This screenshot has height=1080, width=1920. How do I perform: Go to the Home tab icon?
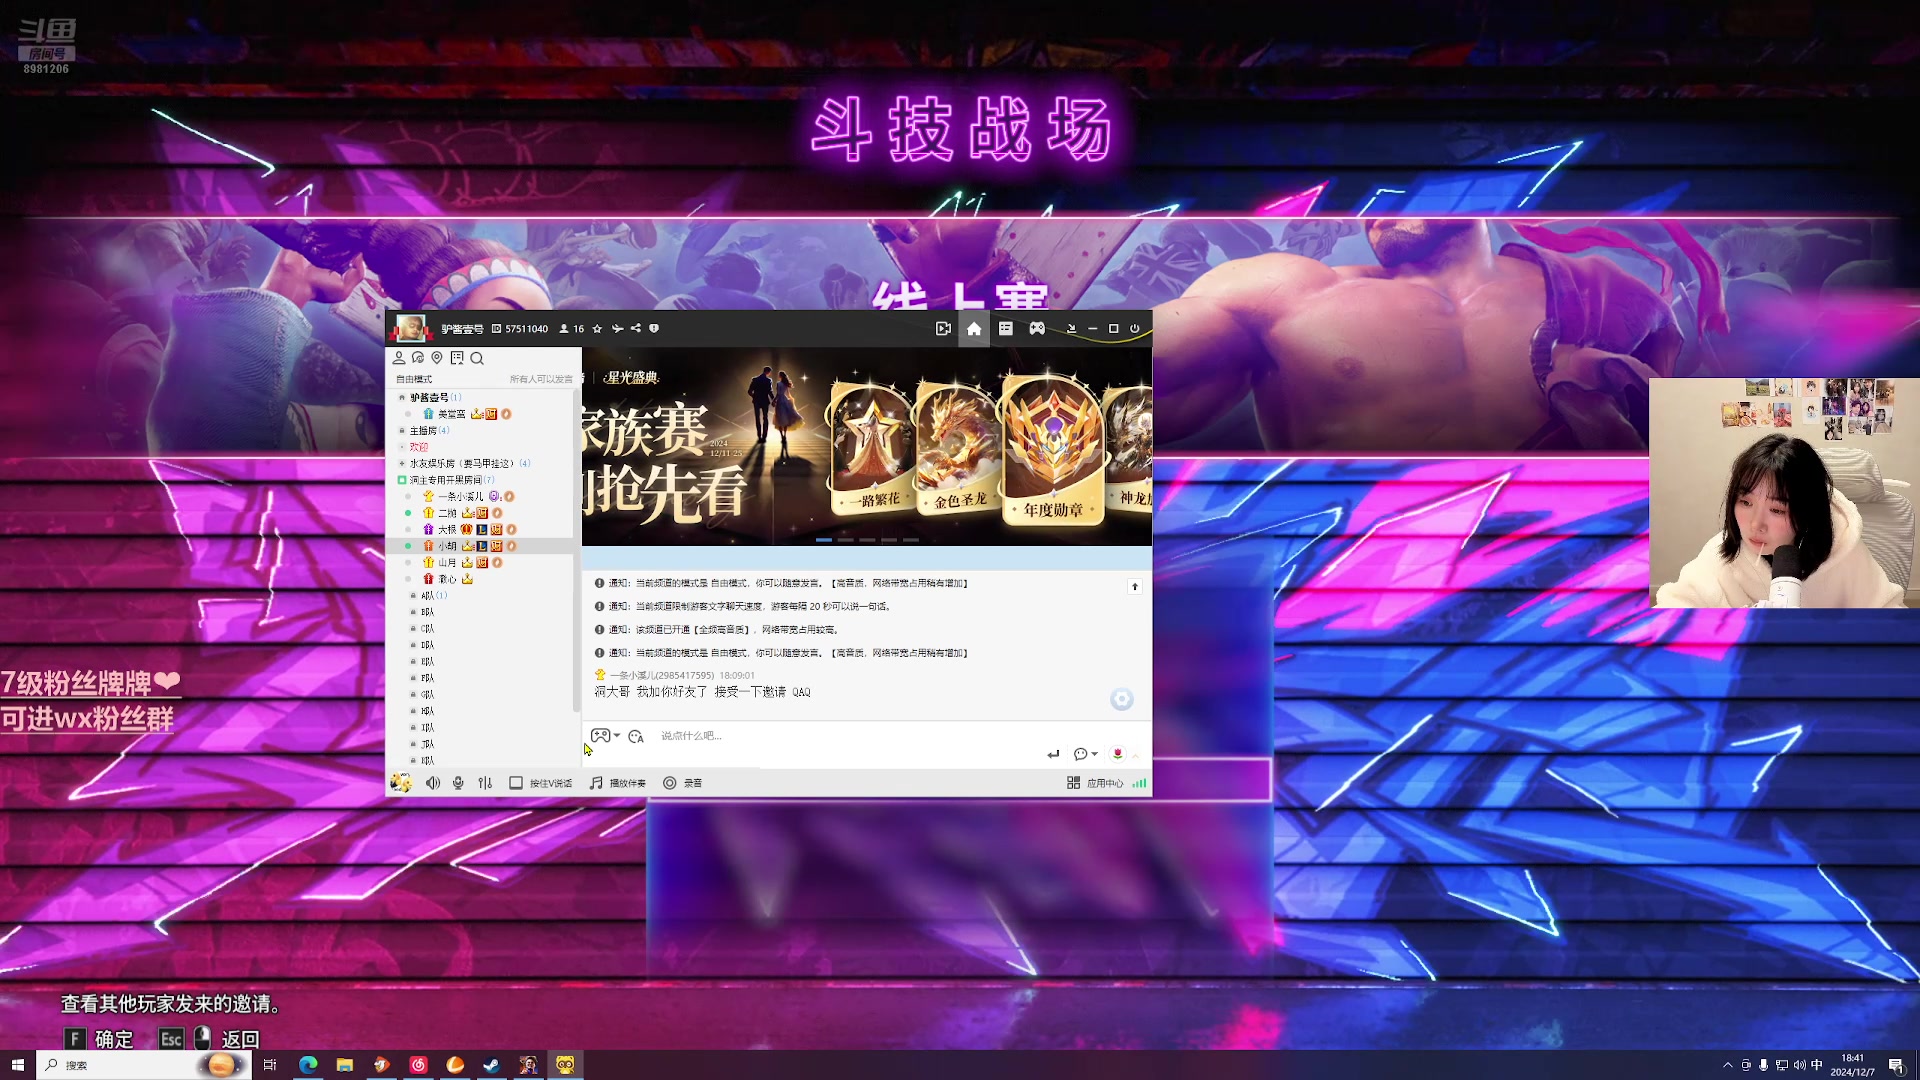[x=974, y=329]
